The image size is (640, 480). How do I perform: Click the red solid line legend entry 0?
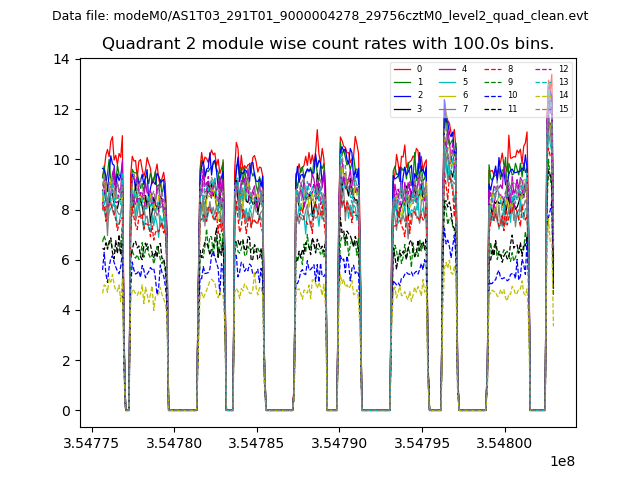(x=410, y=69)
